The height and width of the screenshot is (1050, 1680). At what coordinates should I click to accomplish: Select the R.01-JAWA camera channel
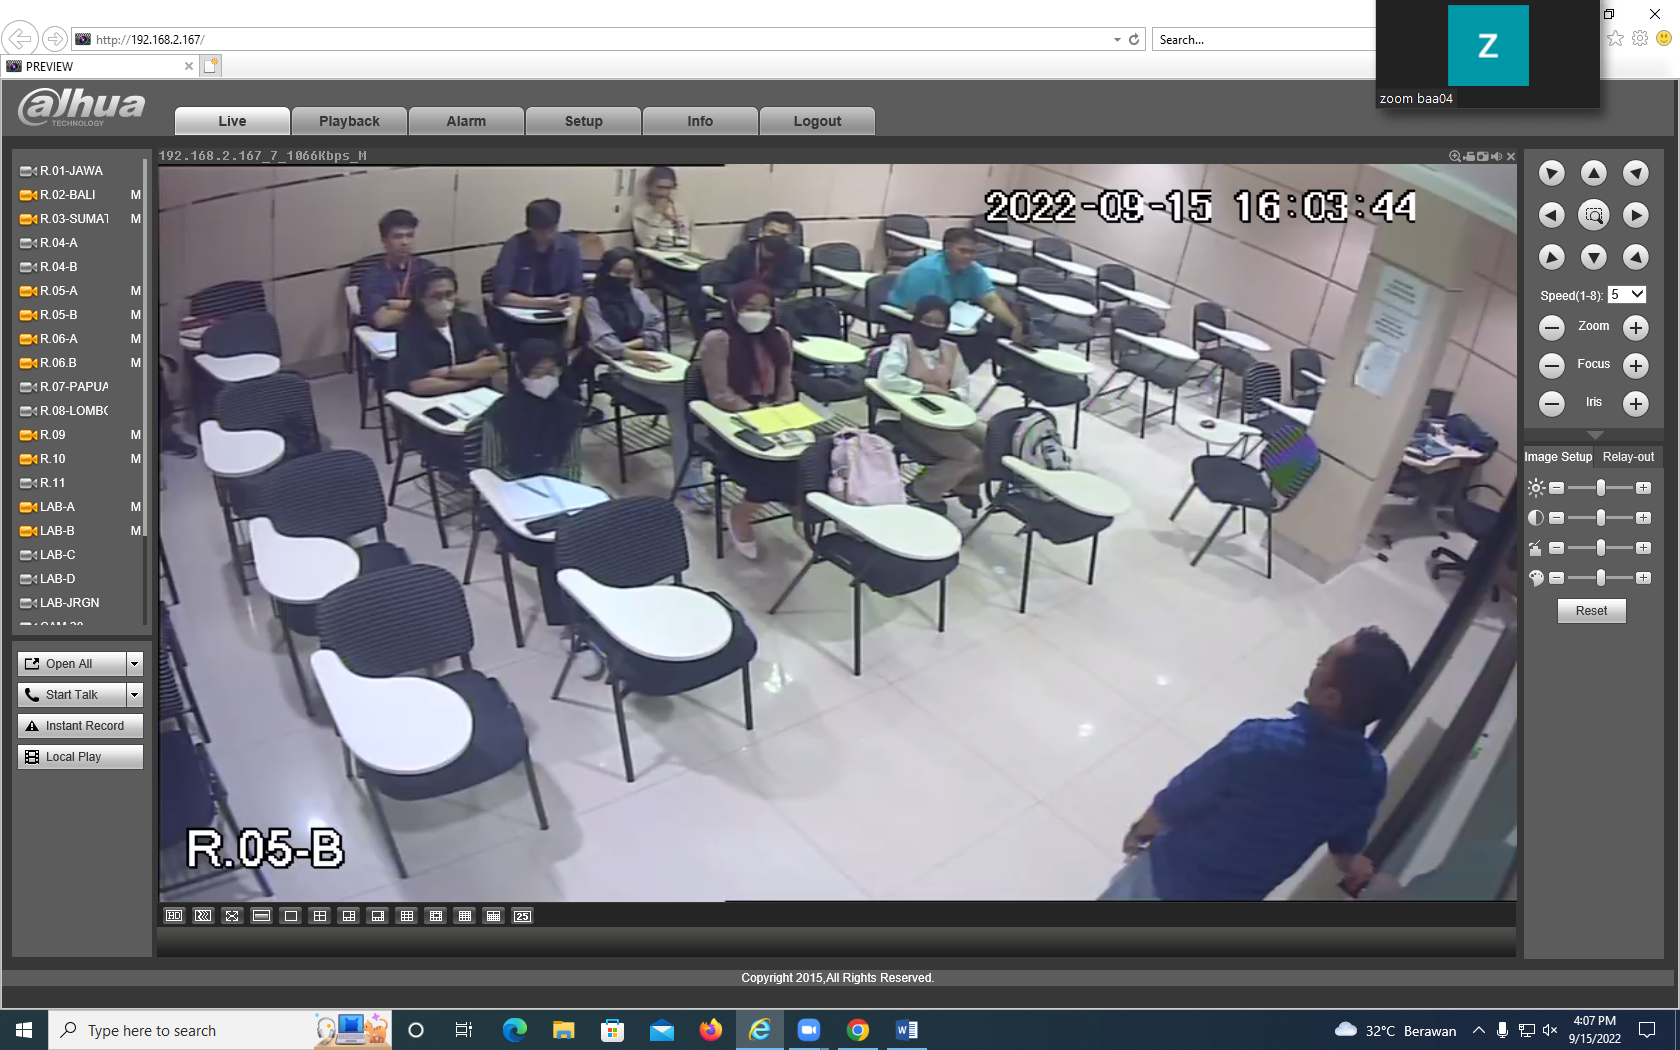click(71, 171)
